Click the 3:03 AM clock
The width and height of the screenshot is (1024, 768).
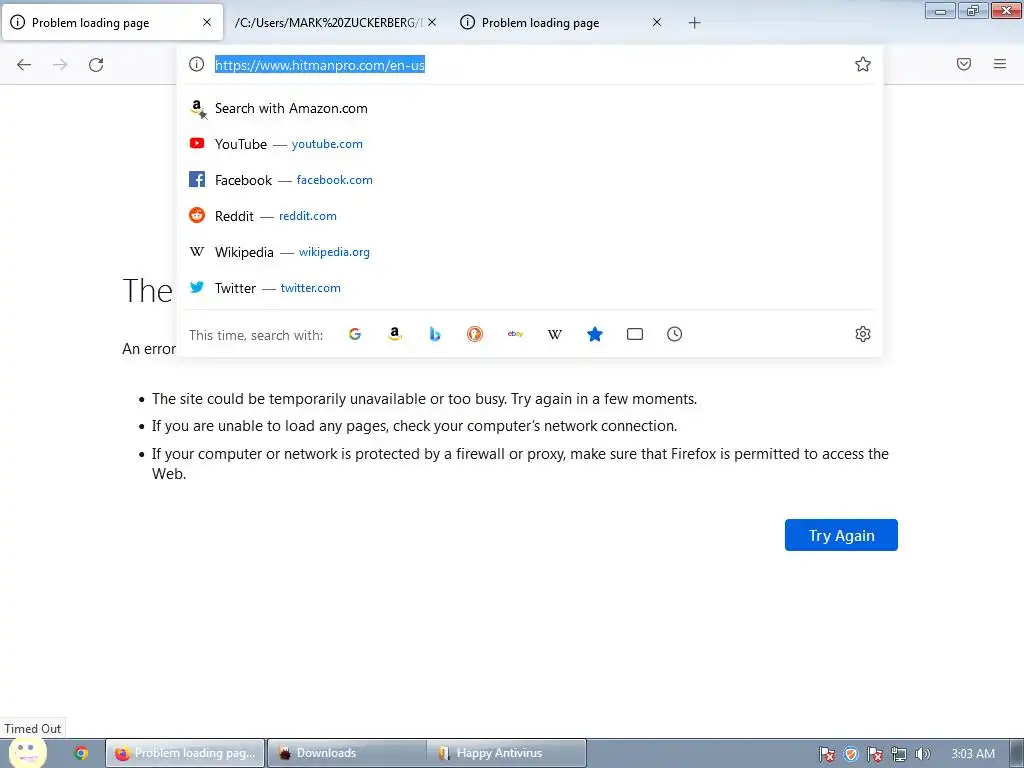(x=973, y=754)
